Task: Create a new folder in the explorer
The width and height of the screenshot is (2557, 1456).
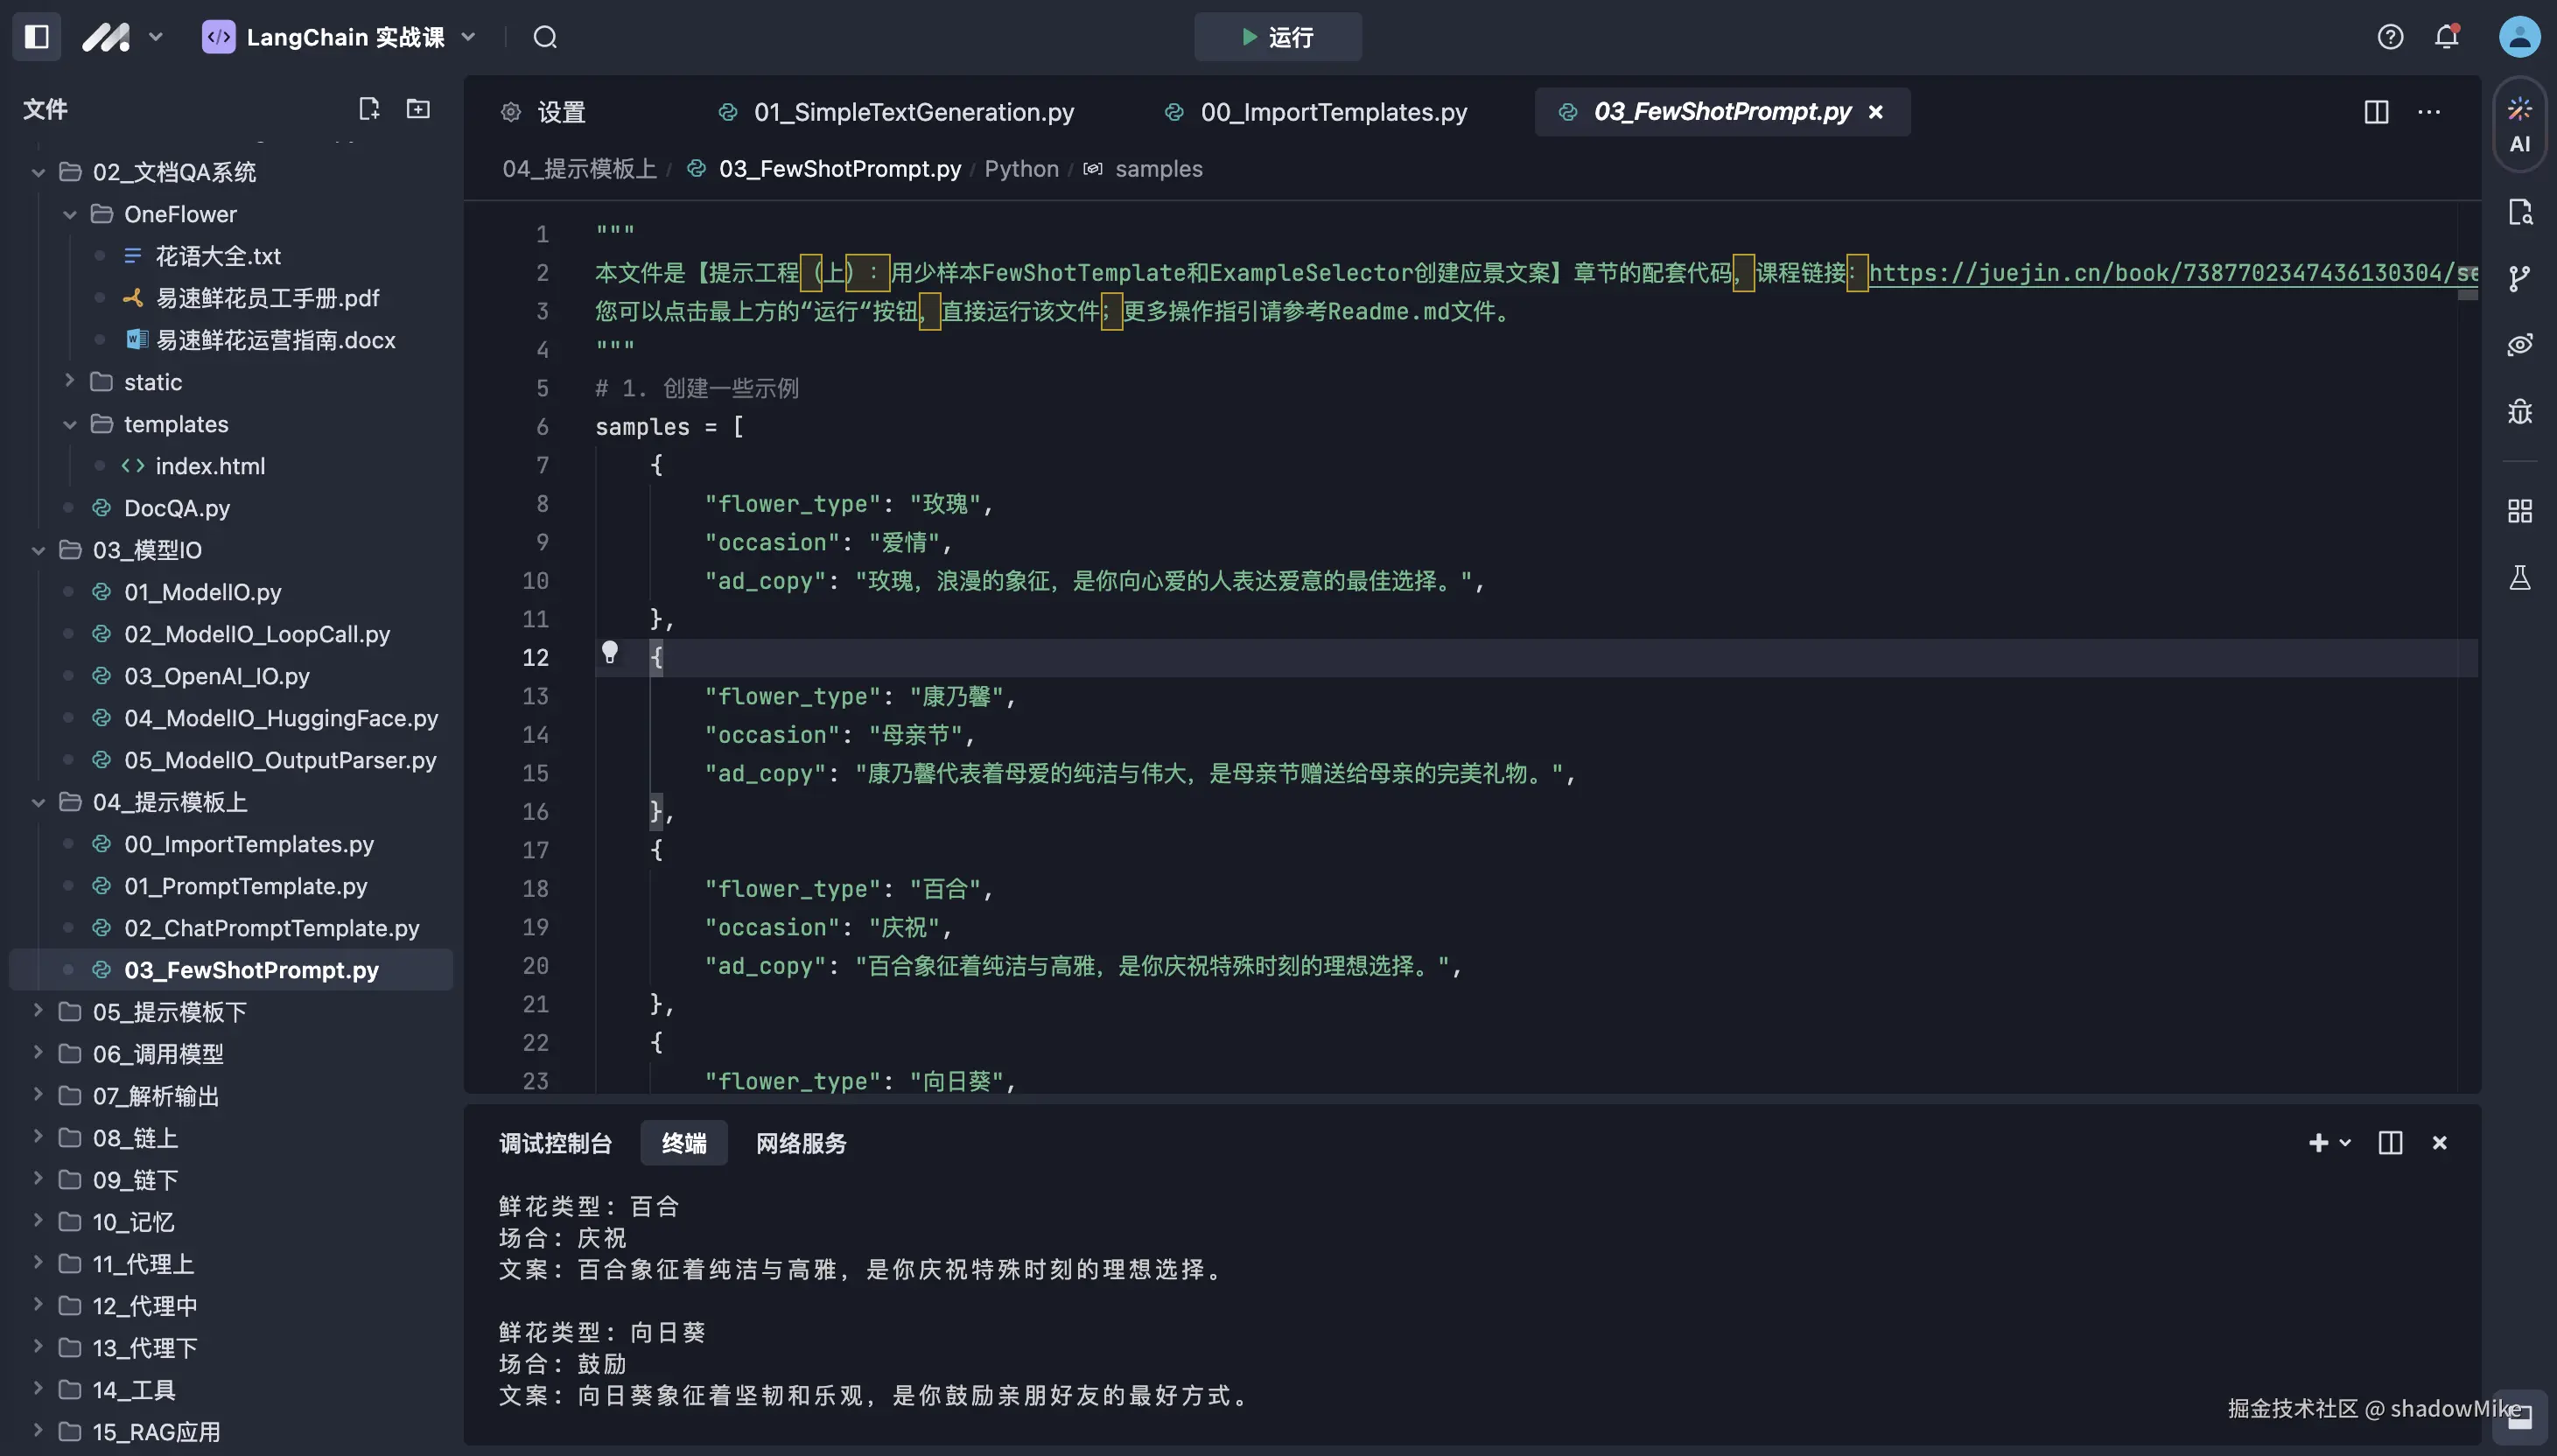Action: (x=417, y=108)
